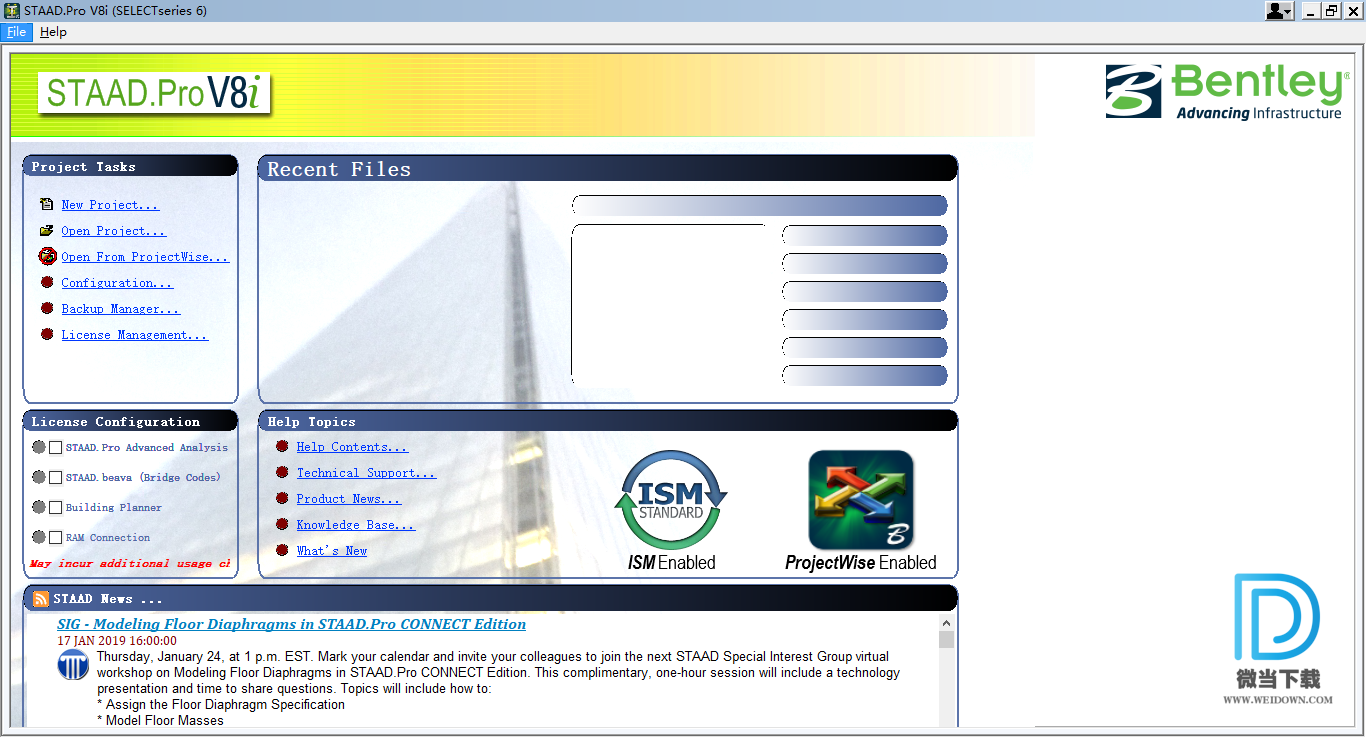Click the red bullet beside Configuration
The width and height of the screenshot is (1366, 738).
point(47,283)
